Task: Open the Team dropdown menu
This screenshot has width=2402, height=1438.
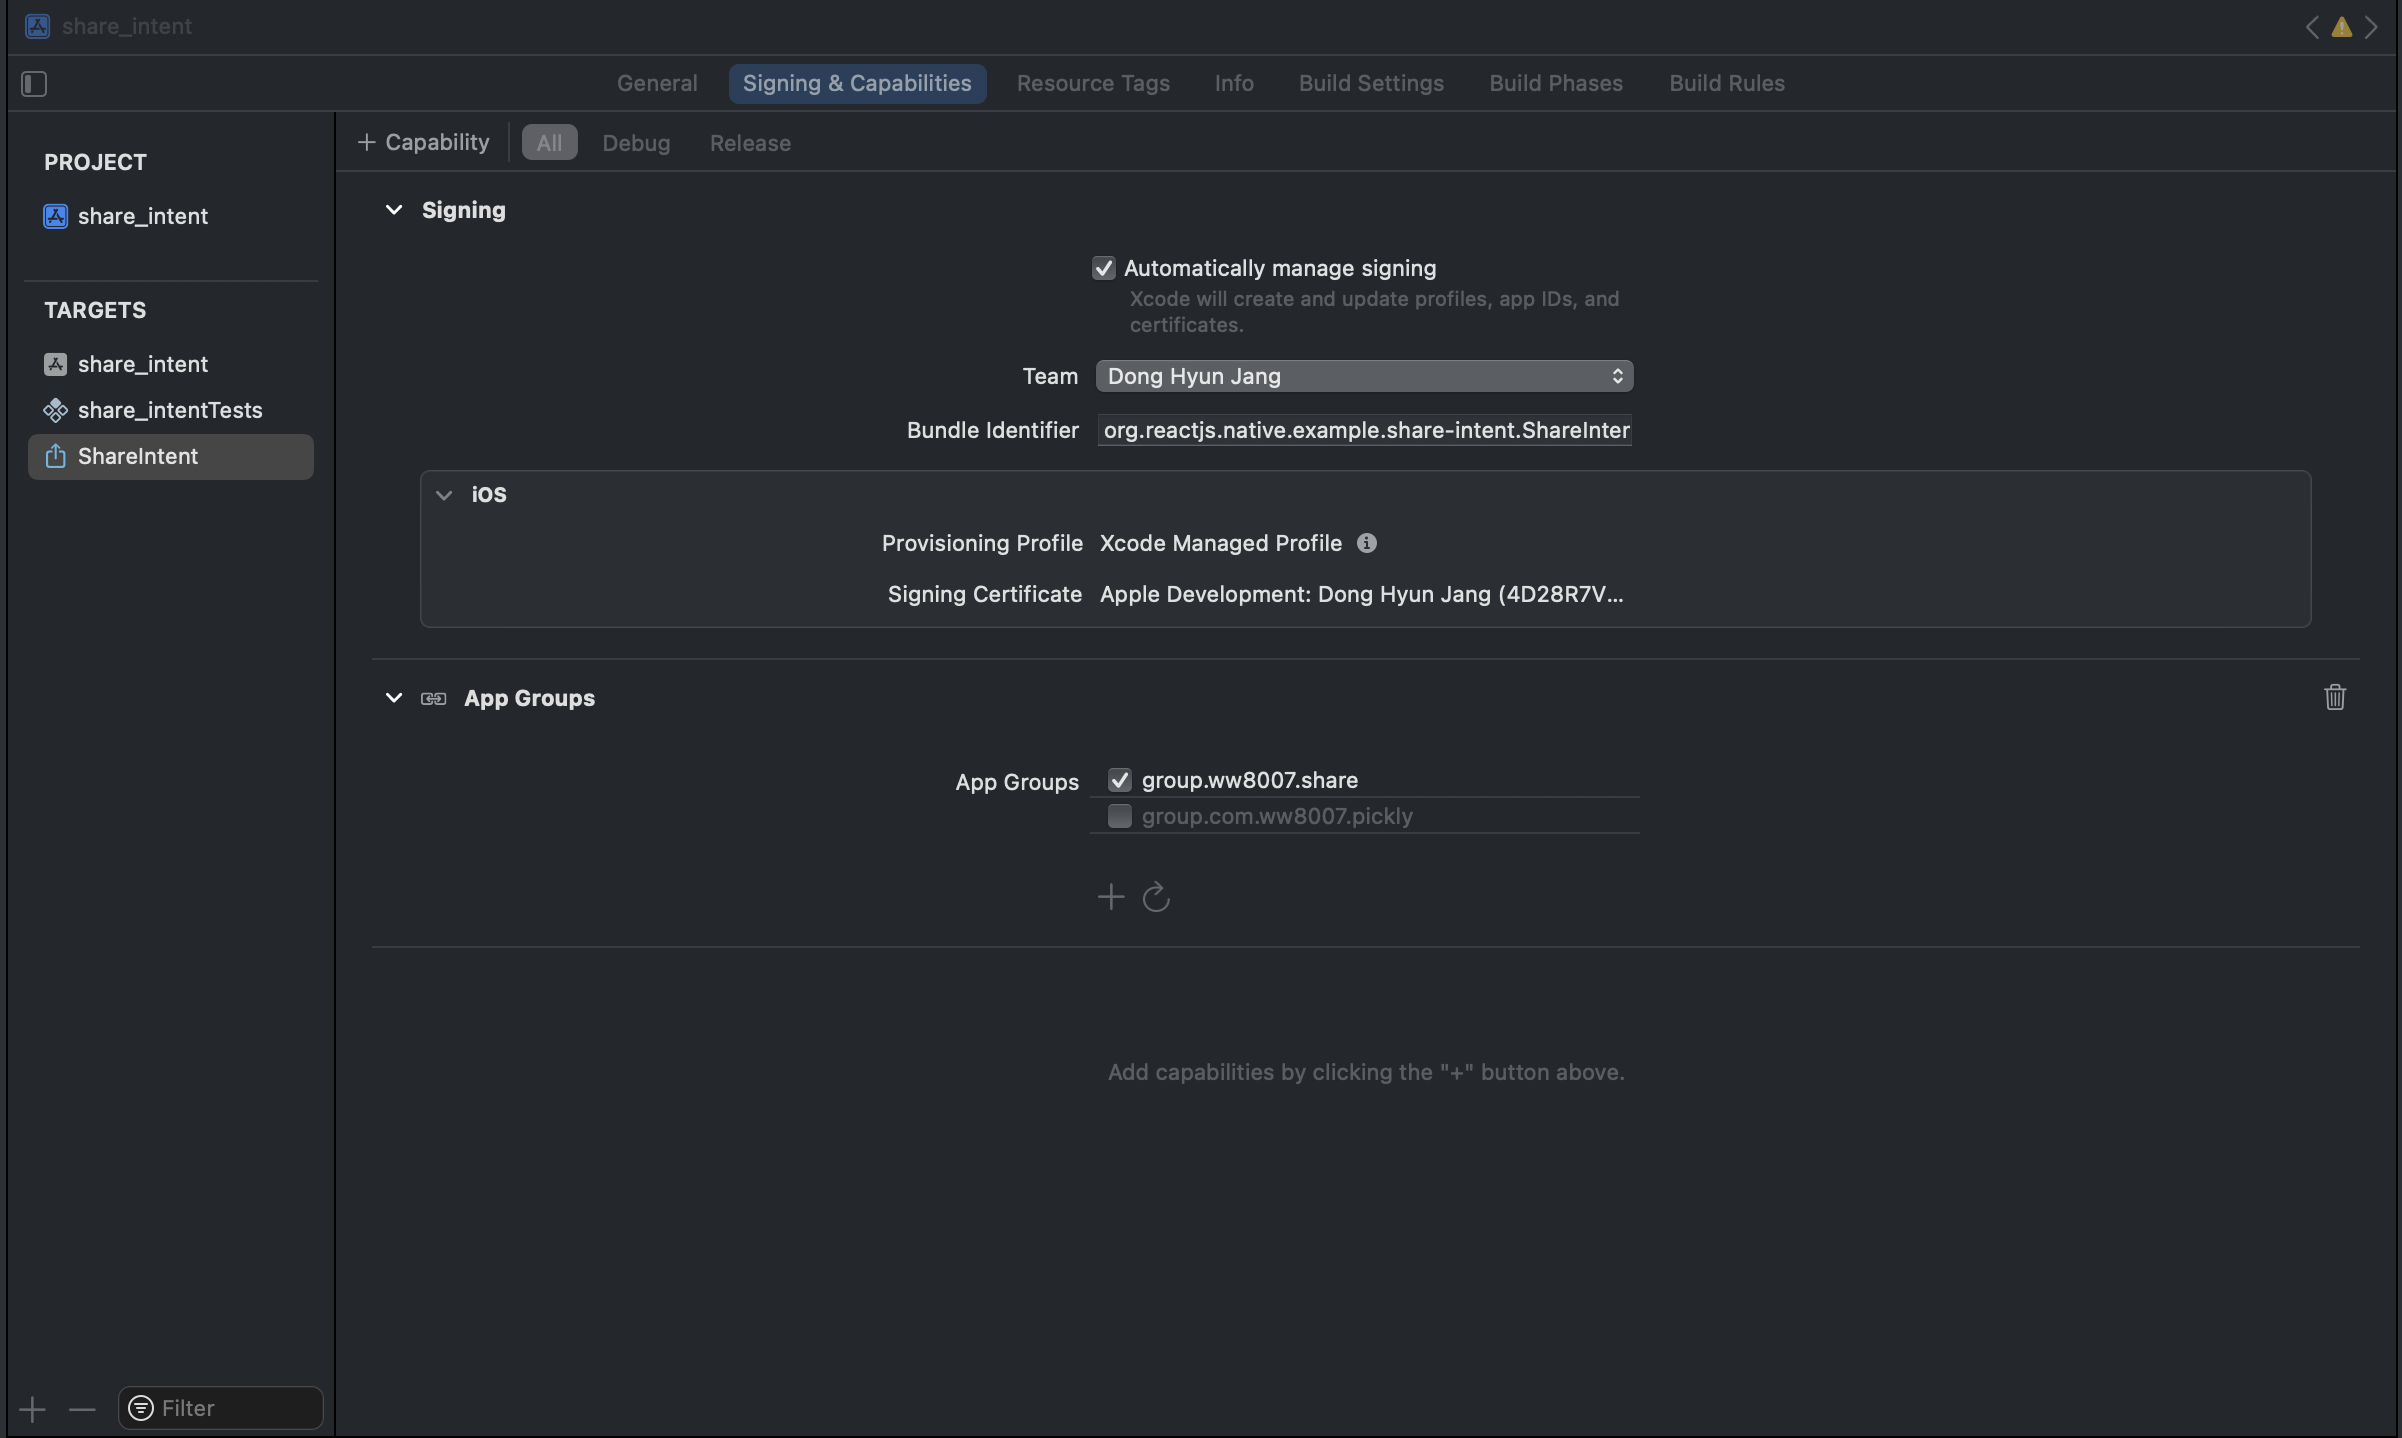Action: (1364, 376)
